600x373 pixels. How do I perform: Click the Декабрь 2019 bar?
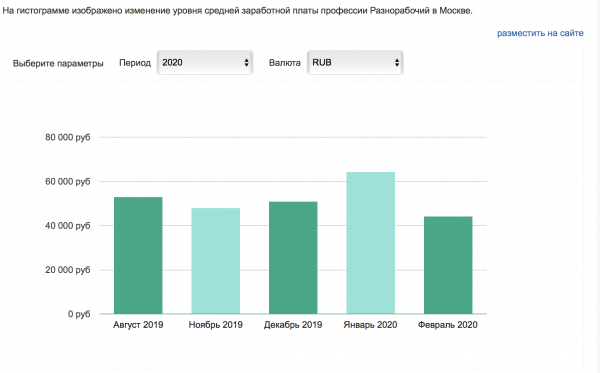pos(293,258)
